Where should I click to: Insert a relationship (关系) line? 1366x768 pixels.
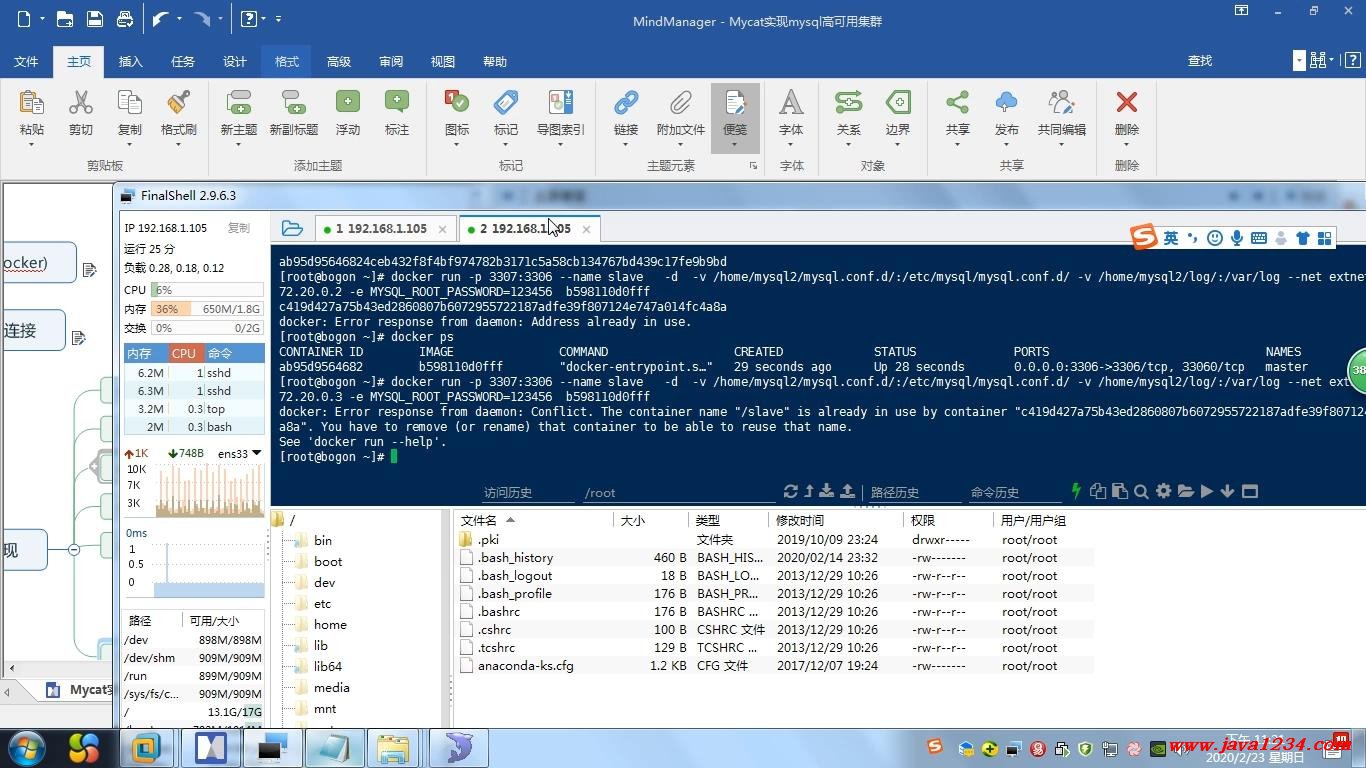848,103
